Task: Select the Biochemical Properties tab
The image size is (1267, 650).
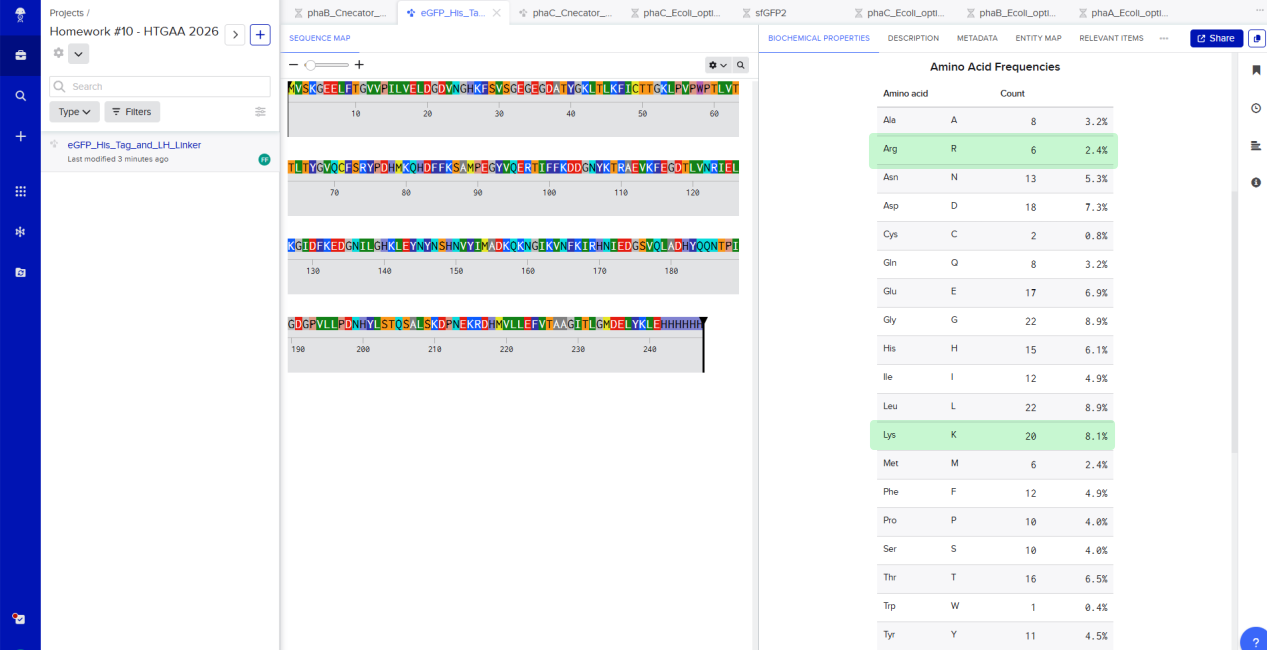Action: coord(819,38)
